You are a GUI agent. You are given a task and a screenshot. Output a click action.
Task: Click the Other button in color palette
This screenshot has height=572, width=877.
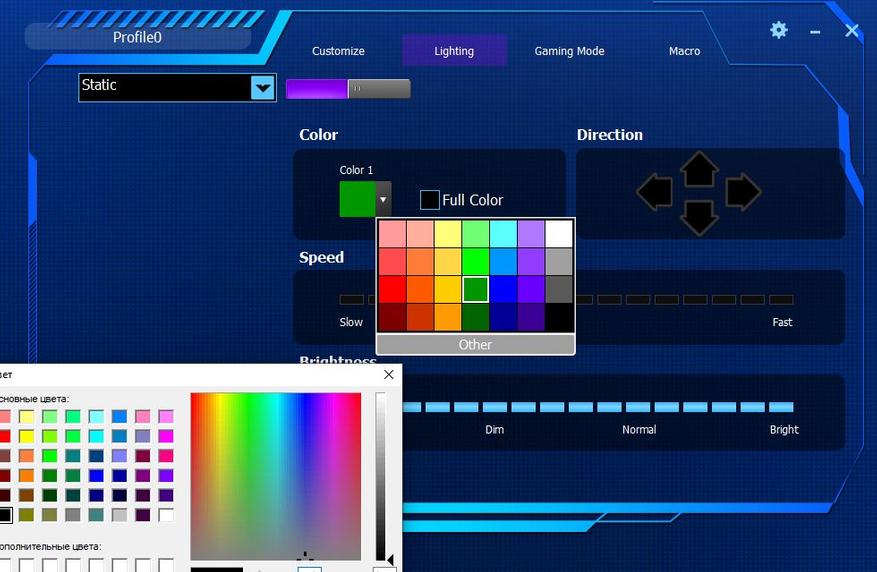pos(475,344)
